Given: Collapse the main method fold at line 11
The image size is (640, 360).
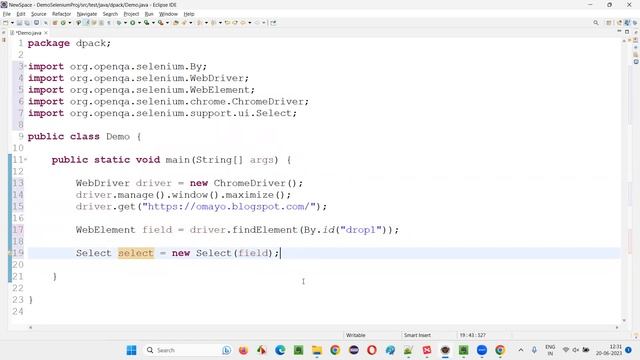Looking at the screenshot, I should click(x=25, y=160).
